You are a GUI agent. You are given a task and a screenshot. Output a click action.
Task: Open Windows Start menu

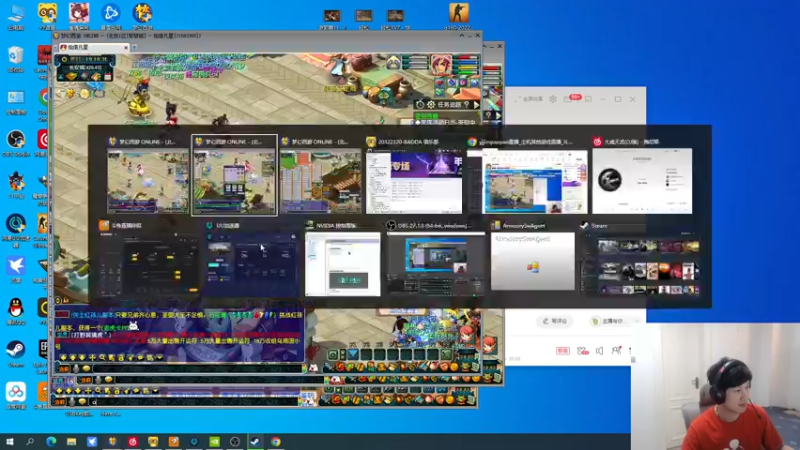9,441
